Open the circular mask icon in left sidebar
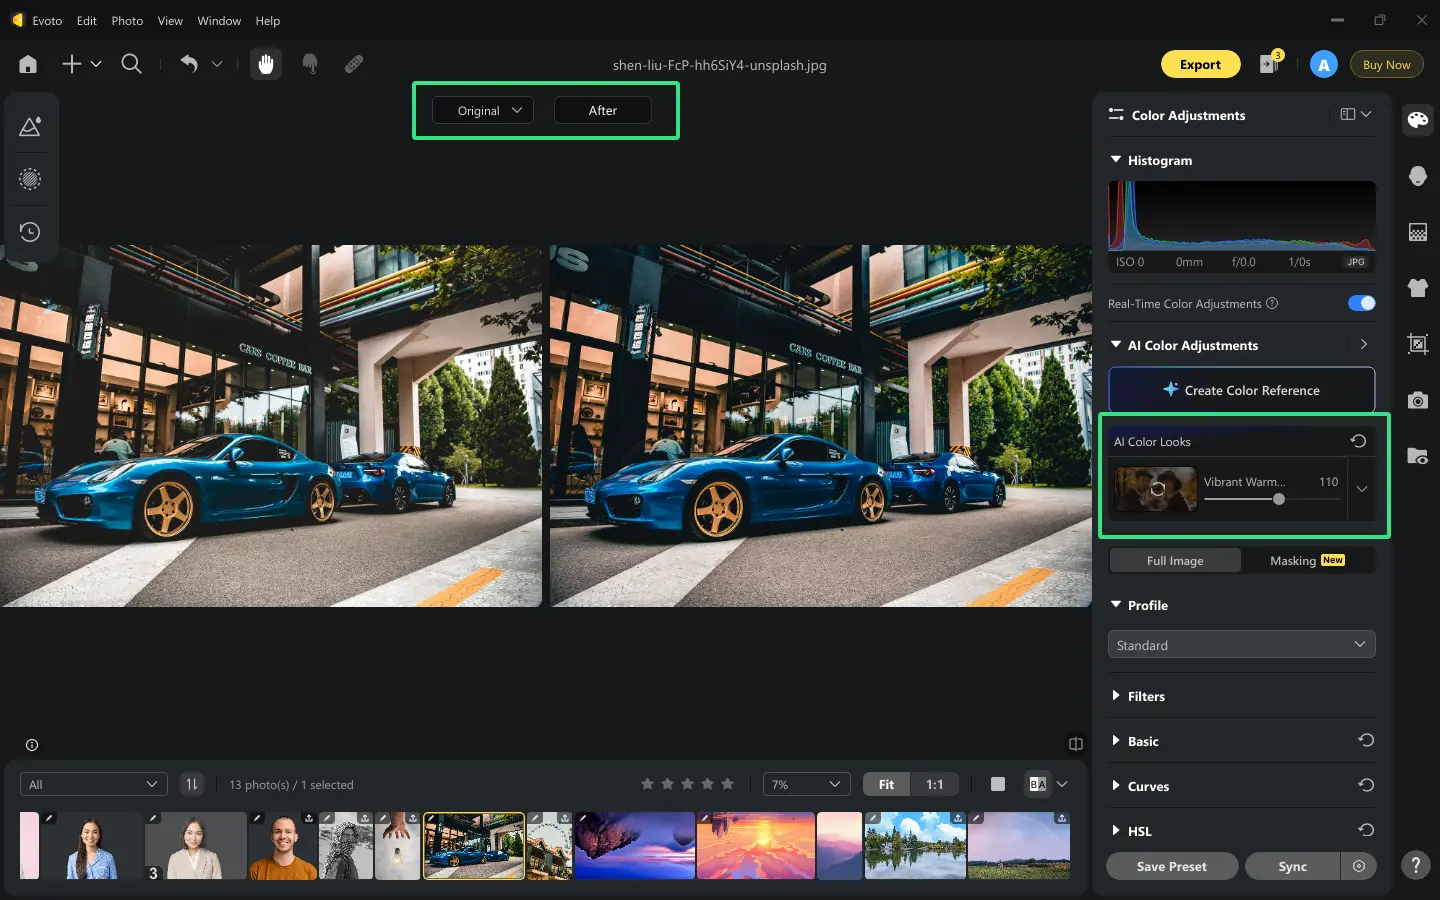The image size is (1440, 900). [30, 179]
